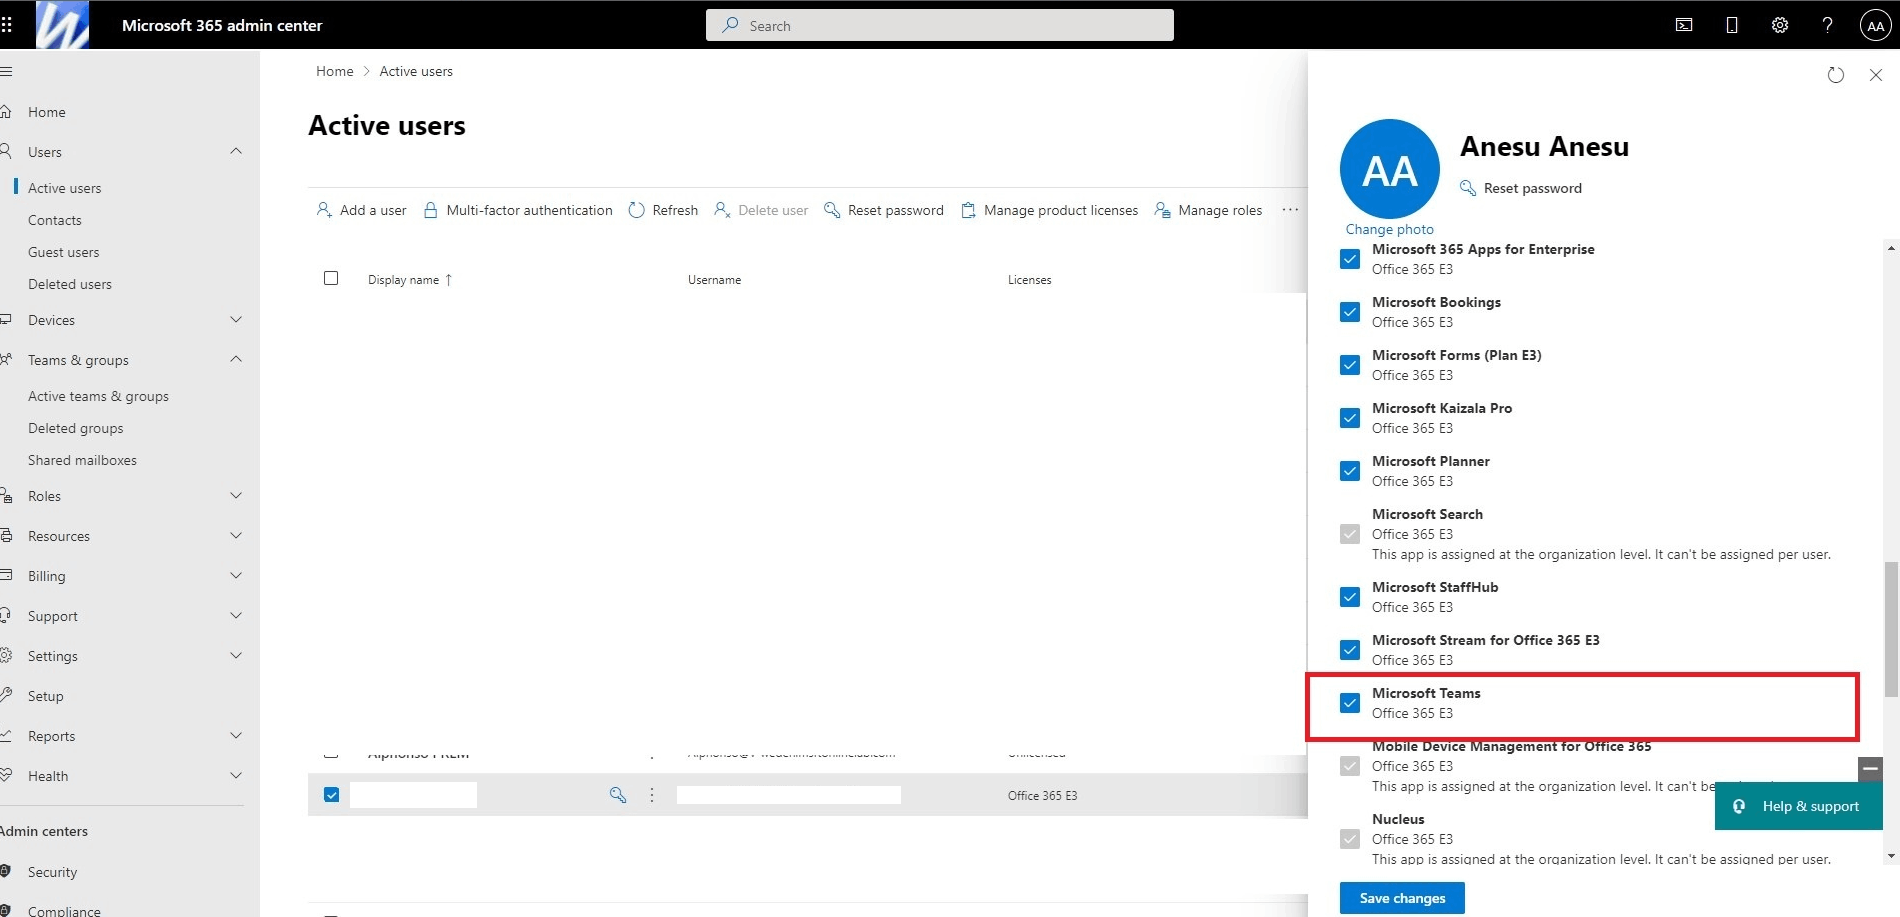Open the AA account avatar in header
This screenshot has height=917, width=1900.
[x=1875, y=26]
